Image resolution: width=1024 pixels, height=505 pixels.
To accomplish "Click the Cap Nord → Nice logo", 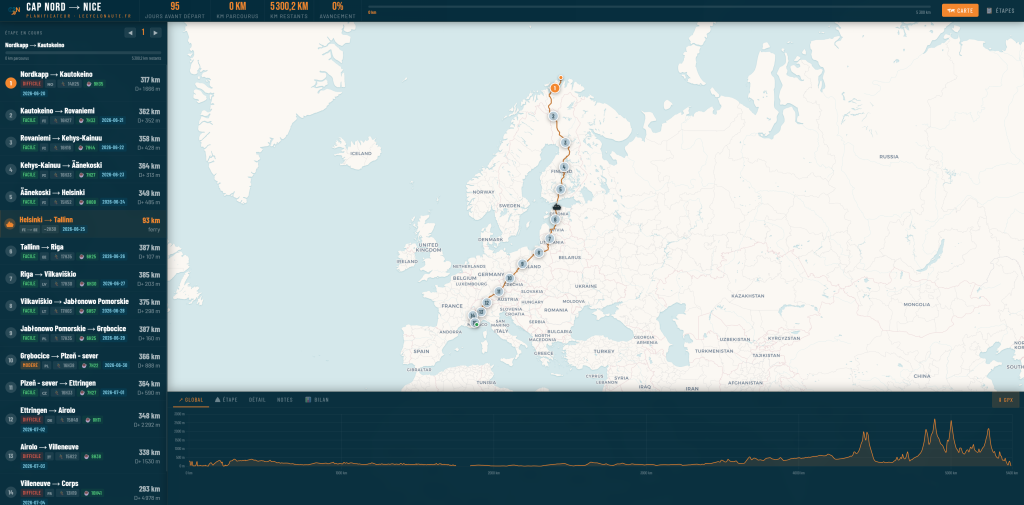I will click(x=14, y=10).
